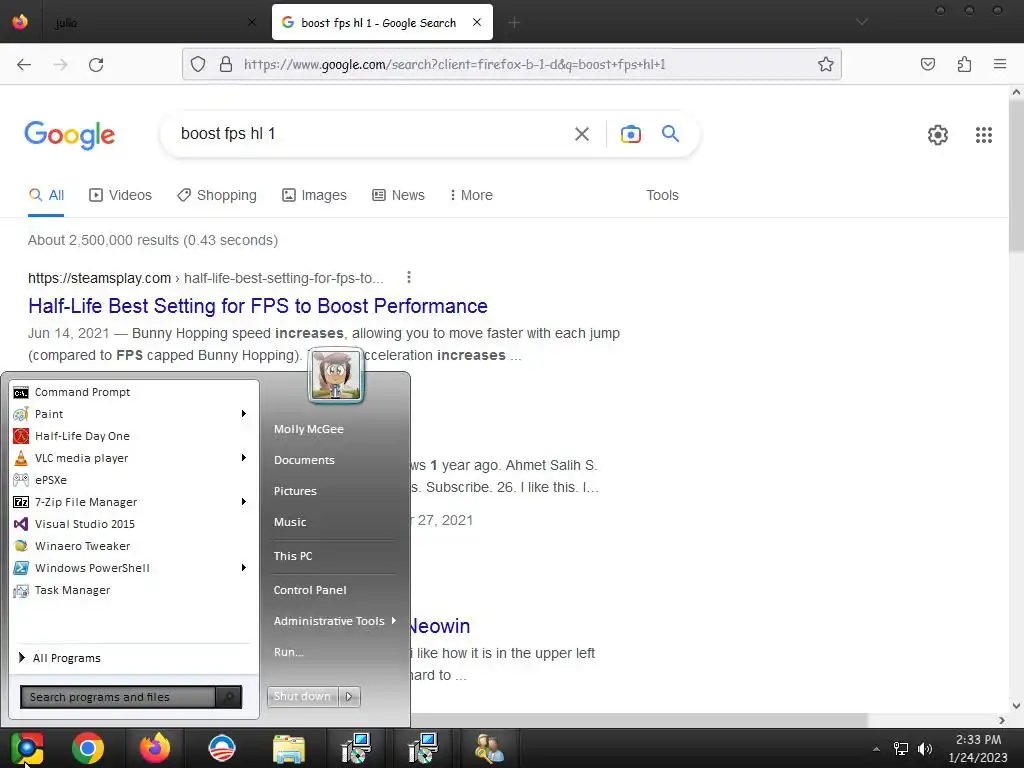Open Half-Life Best Setting for FPS result
The image size is (1024, 768).
[x=258, y=306]
